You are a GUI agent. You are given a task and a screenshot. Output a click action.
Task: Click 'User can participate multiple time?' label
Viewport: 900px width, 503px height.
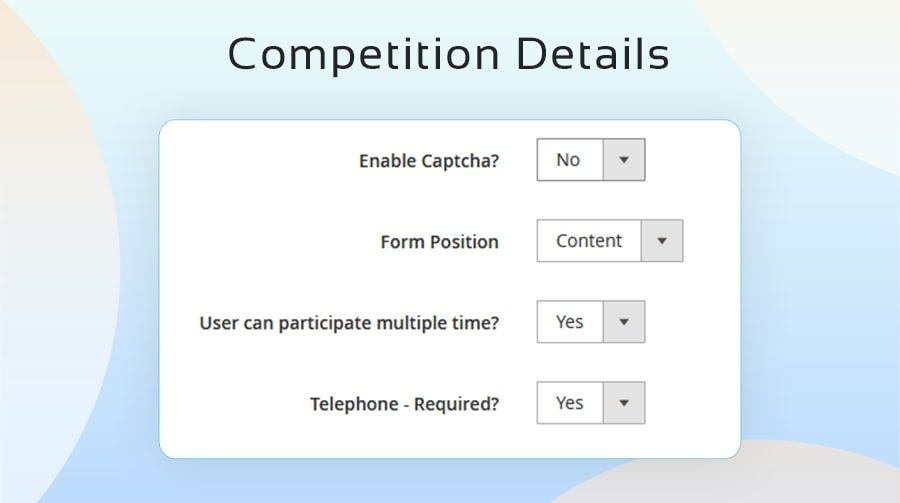[x=349, y=323]
